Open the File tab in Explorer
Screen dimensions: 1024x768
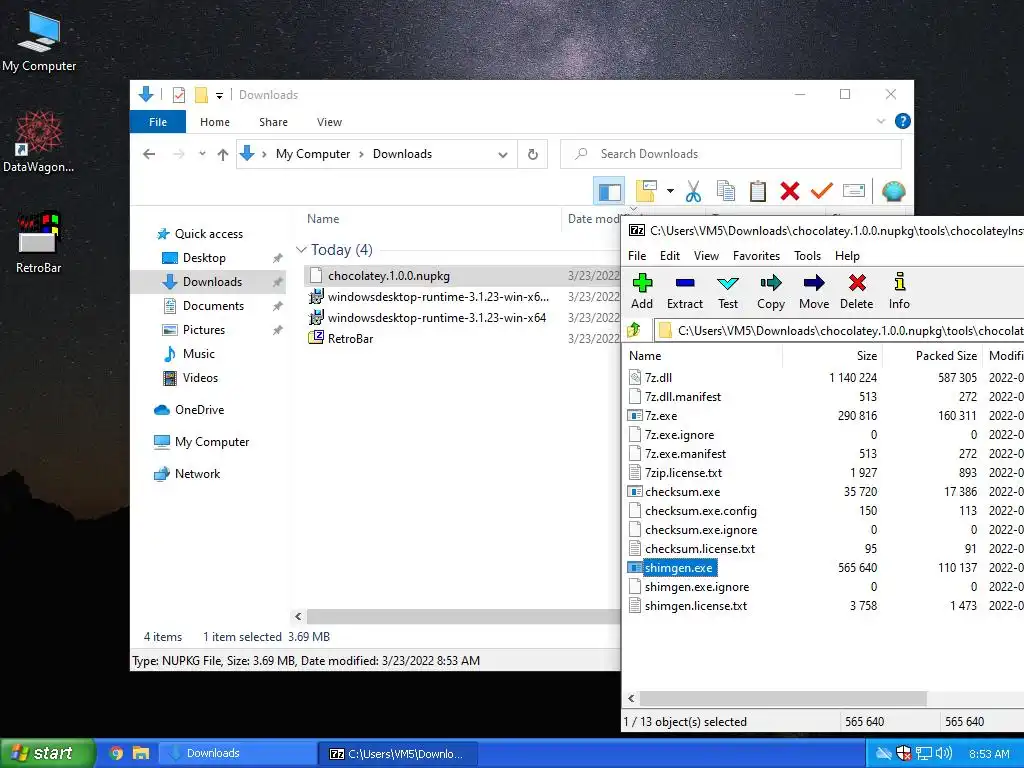(x=158, y=122)
